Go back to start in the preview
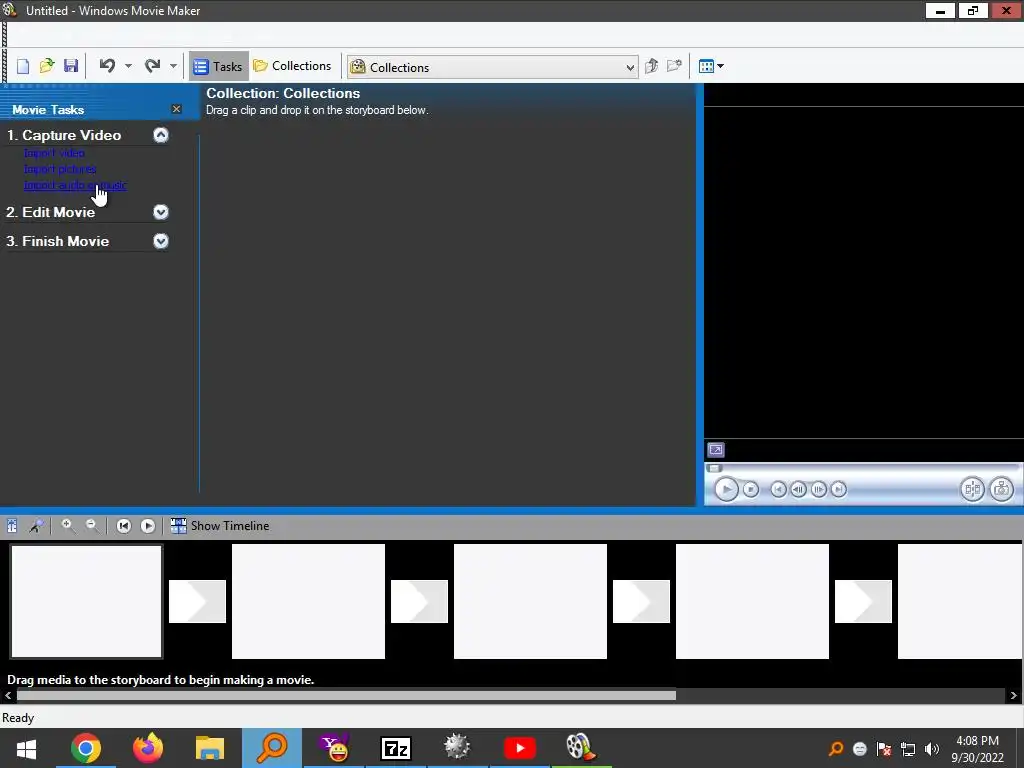Screen dimensions: 1024x768 coord(778,489)
